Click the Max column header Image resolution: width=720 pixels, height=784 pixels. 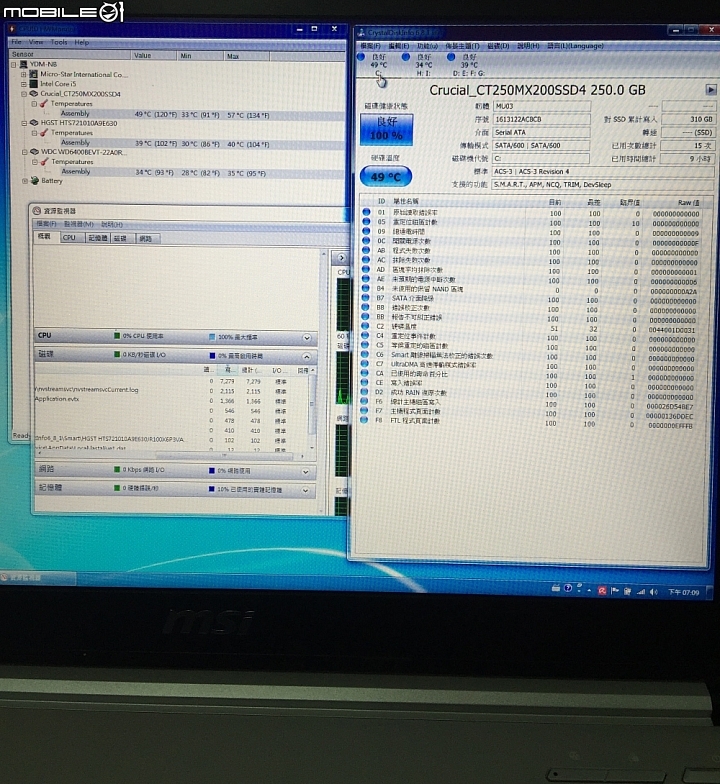click(x=247, y=56)
